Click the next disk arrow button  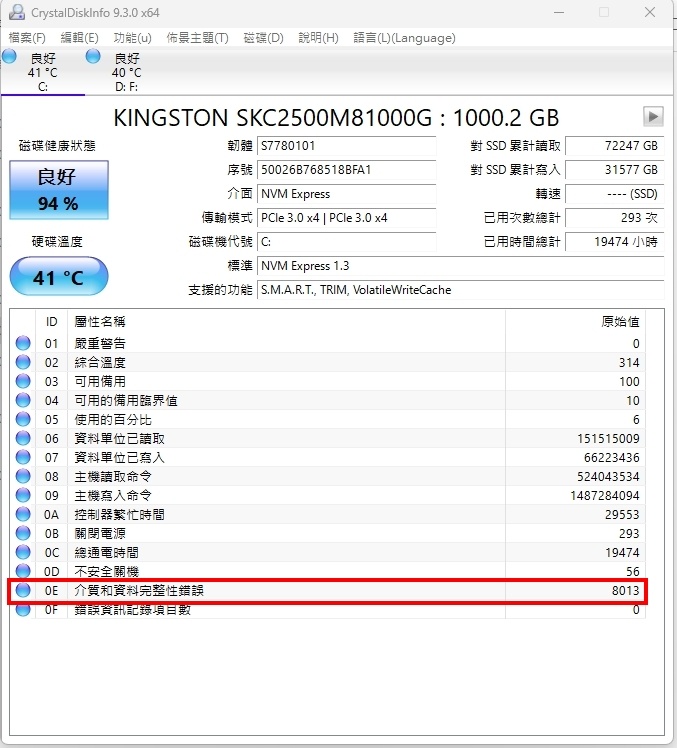point(653,116)
